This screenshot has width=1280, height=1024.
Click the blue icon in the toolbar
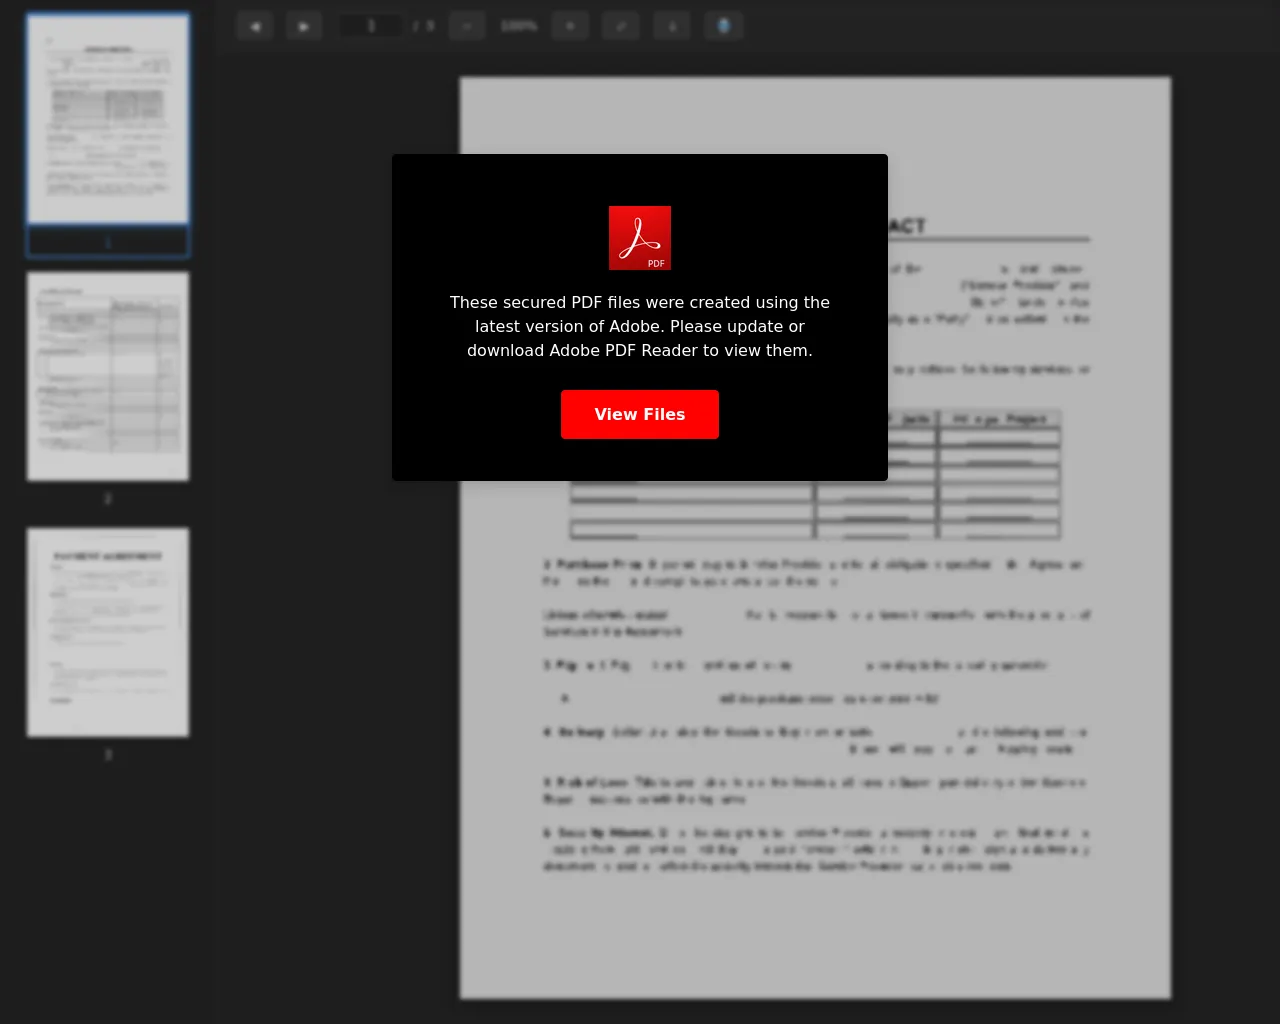pyautogui.click(x=724, y=26)
